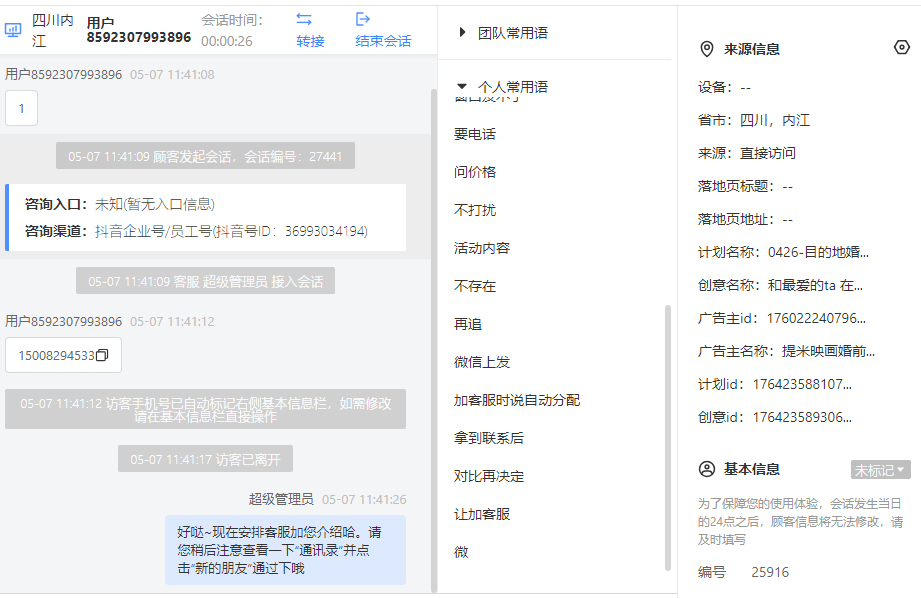The width and height of the screenshot is (921, 598).
Task: Click the sender line with timestamp 11:41:12
Action: tap(110, 321)
